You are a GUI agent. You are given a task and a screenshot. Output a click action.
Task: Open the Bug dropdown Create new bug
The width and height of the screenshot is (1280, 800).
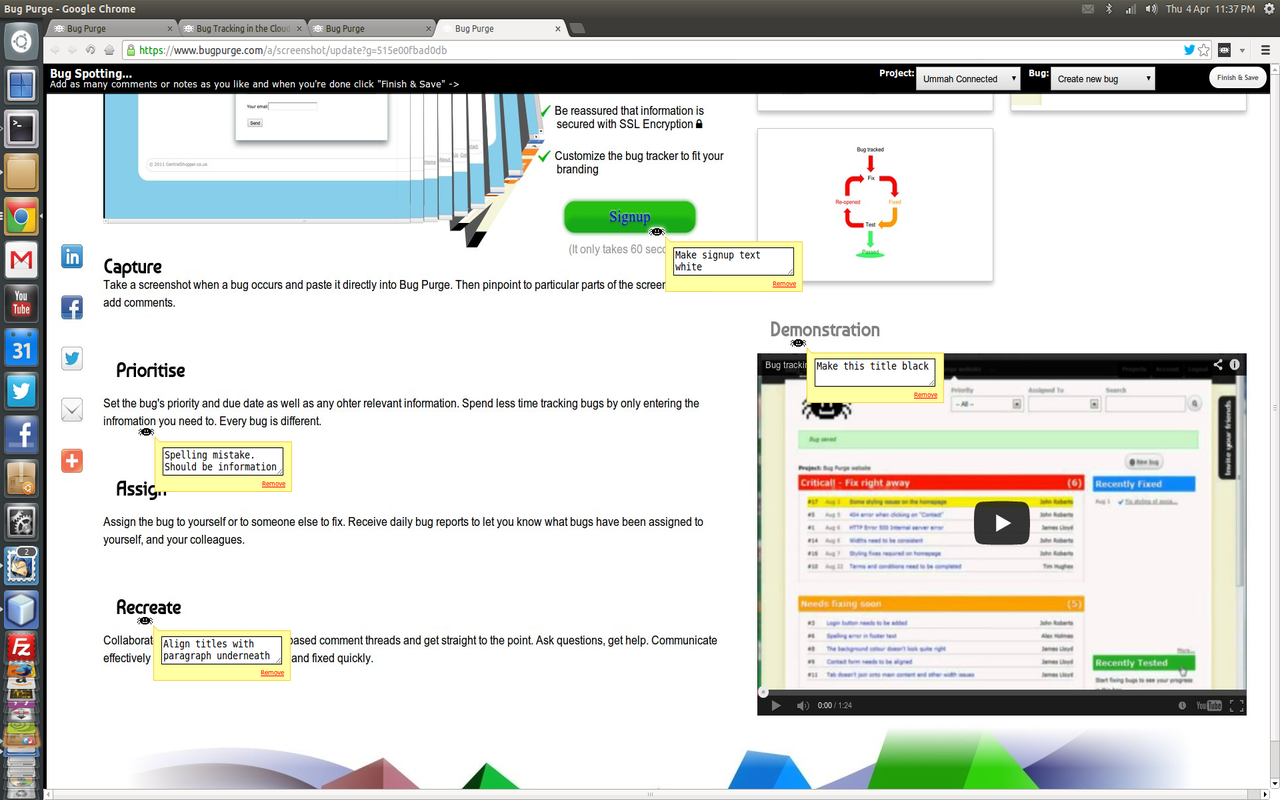[1103, 78]
